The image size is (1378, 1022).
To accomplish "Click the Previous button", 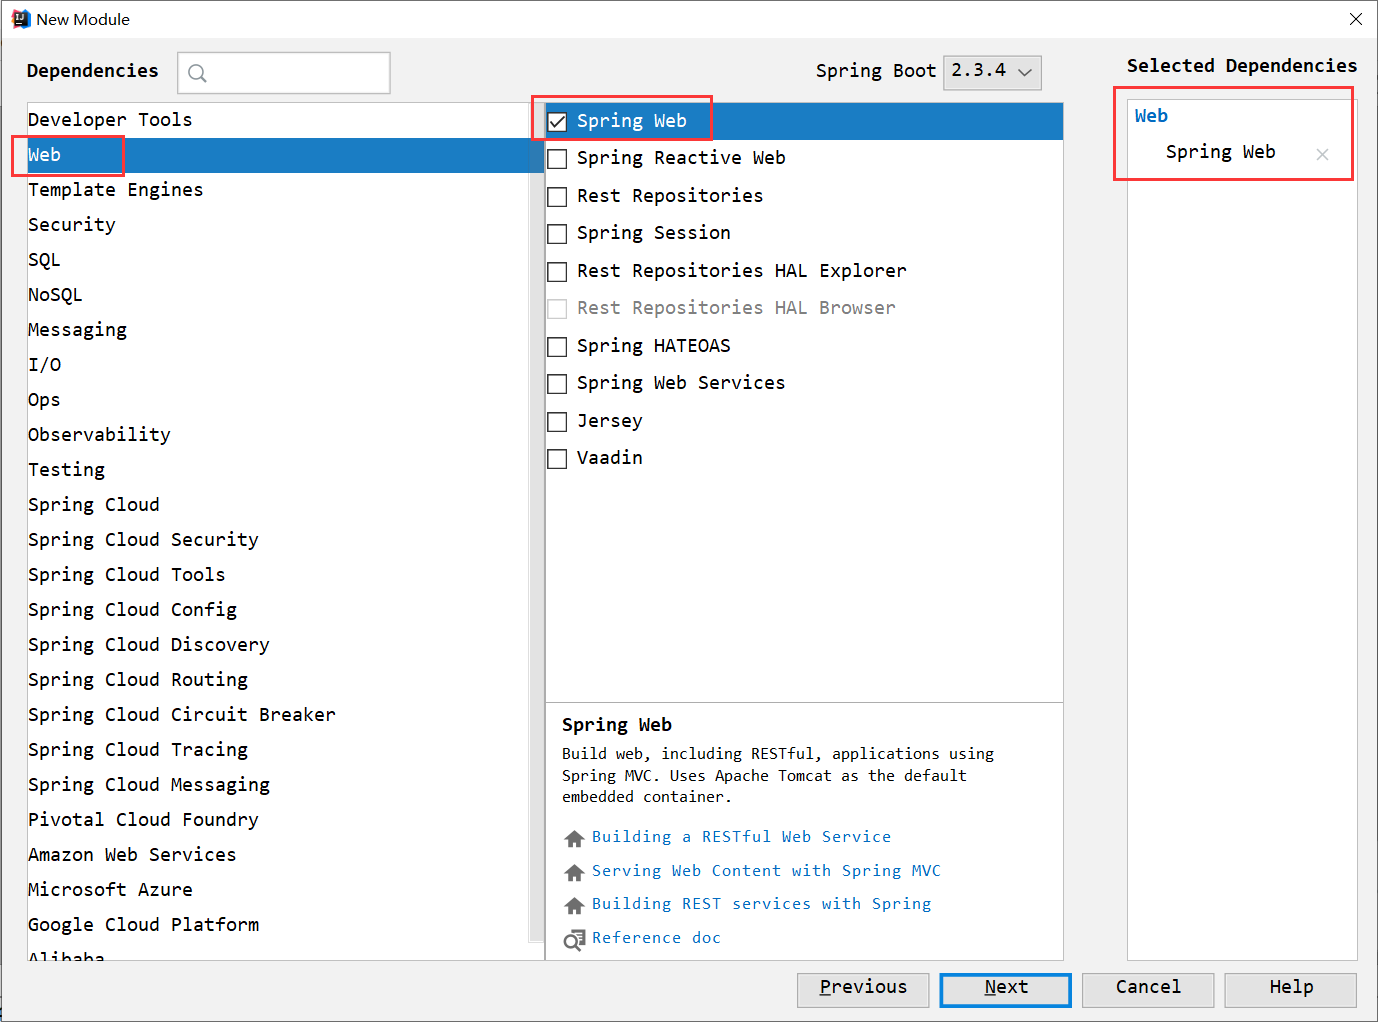I will 863,989.
